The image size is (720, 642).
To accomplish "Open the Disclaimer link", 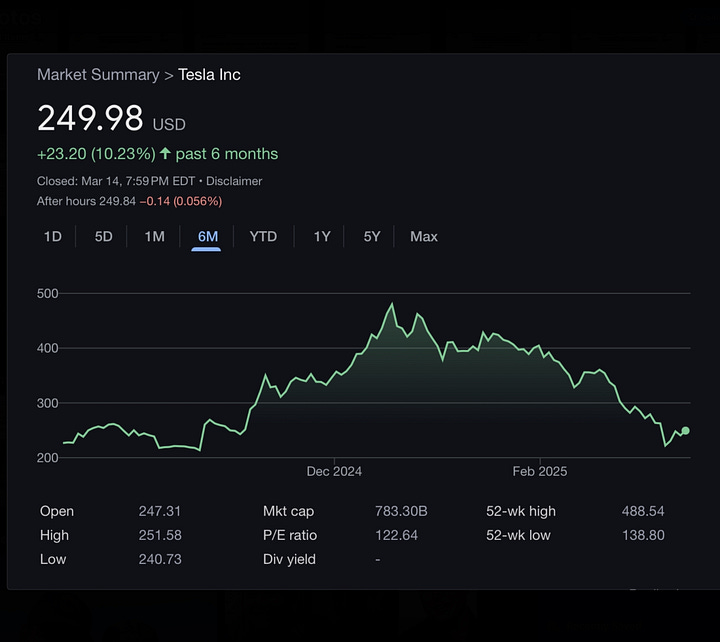I will click(234, 181).
